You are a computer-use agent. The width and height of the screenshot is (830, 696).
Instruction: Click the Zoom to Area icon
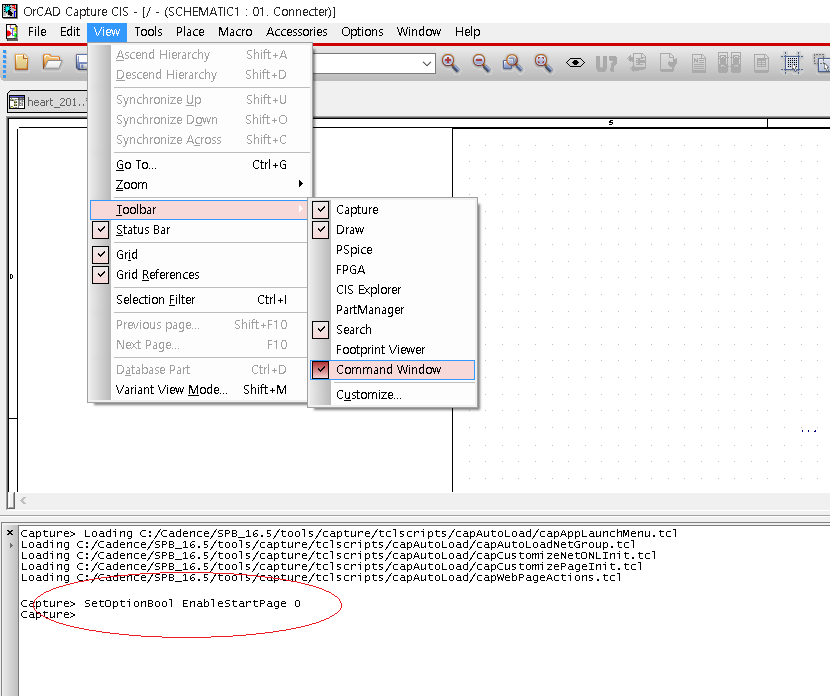pos(512,63)
